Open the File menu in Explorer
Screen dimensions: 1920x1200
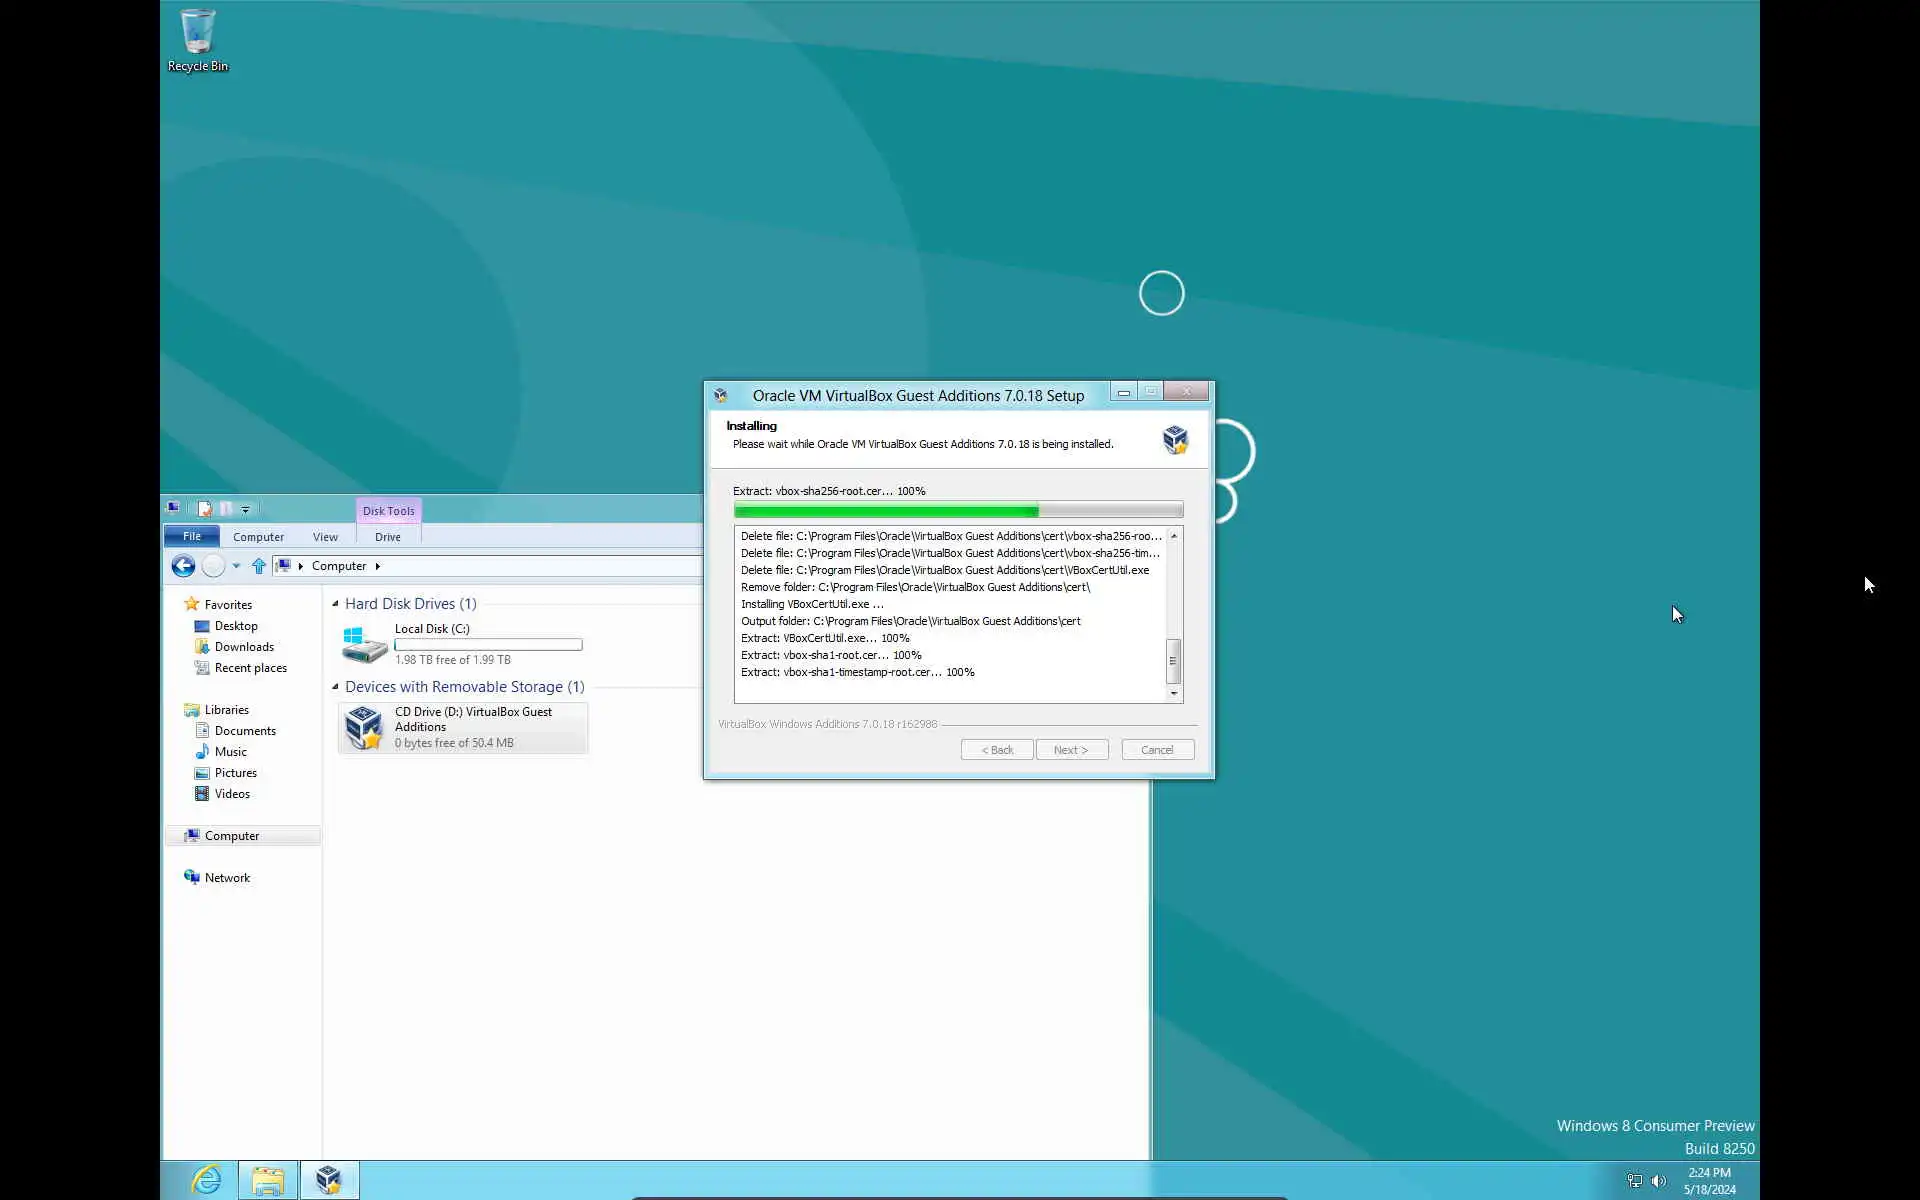point(191,537)
